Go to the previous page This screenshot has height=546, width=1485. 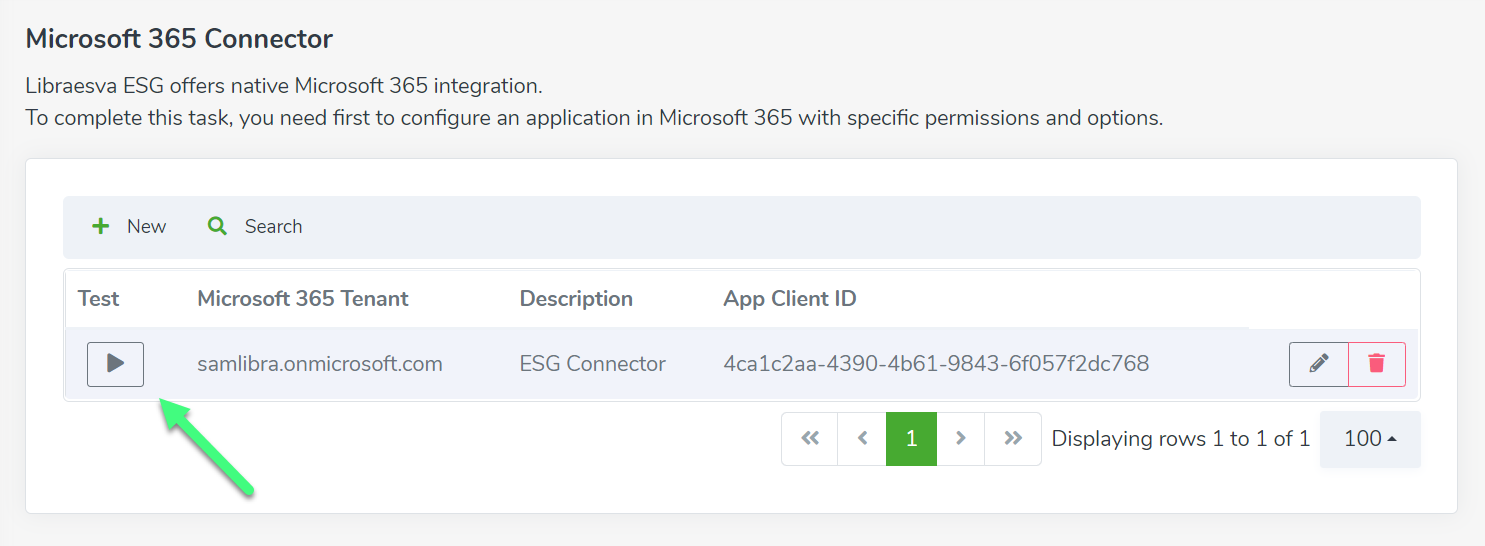pos(862,439)
